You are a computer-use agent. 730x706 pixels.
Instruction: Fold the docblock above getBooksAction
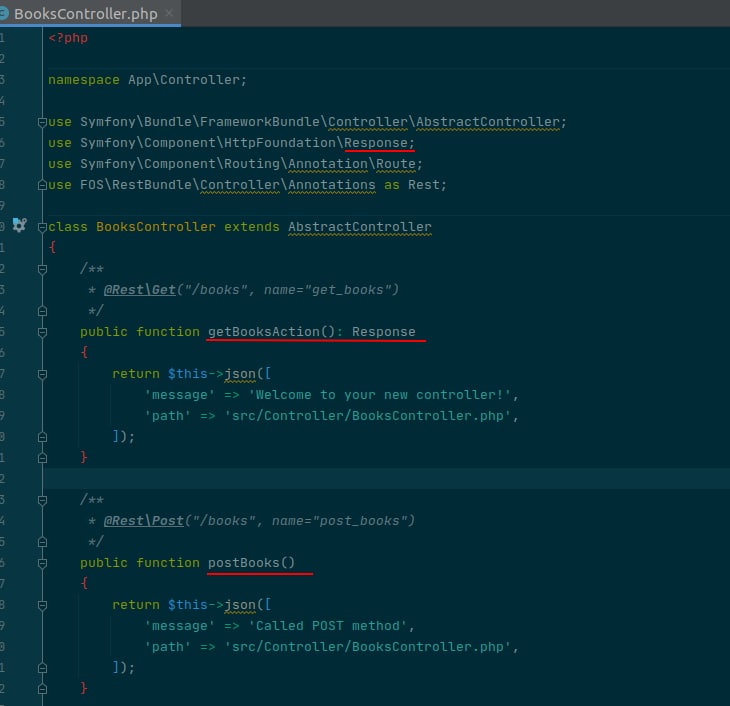point(42,269)
